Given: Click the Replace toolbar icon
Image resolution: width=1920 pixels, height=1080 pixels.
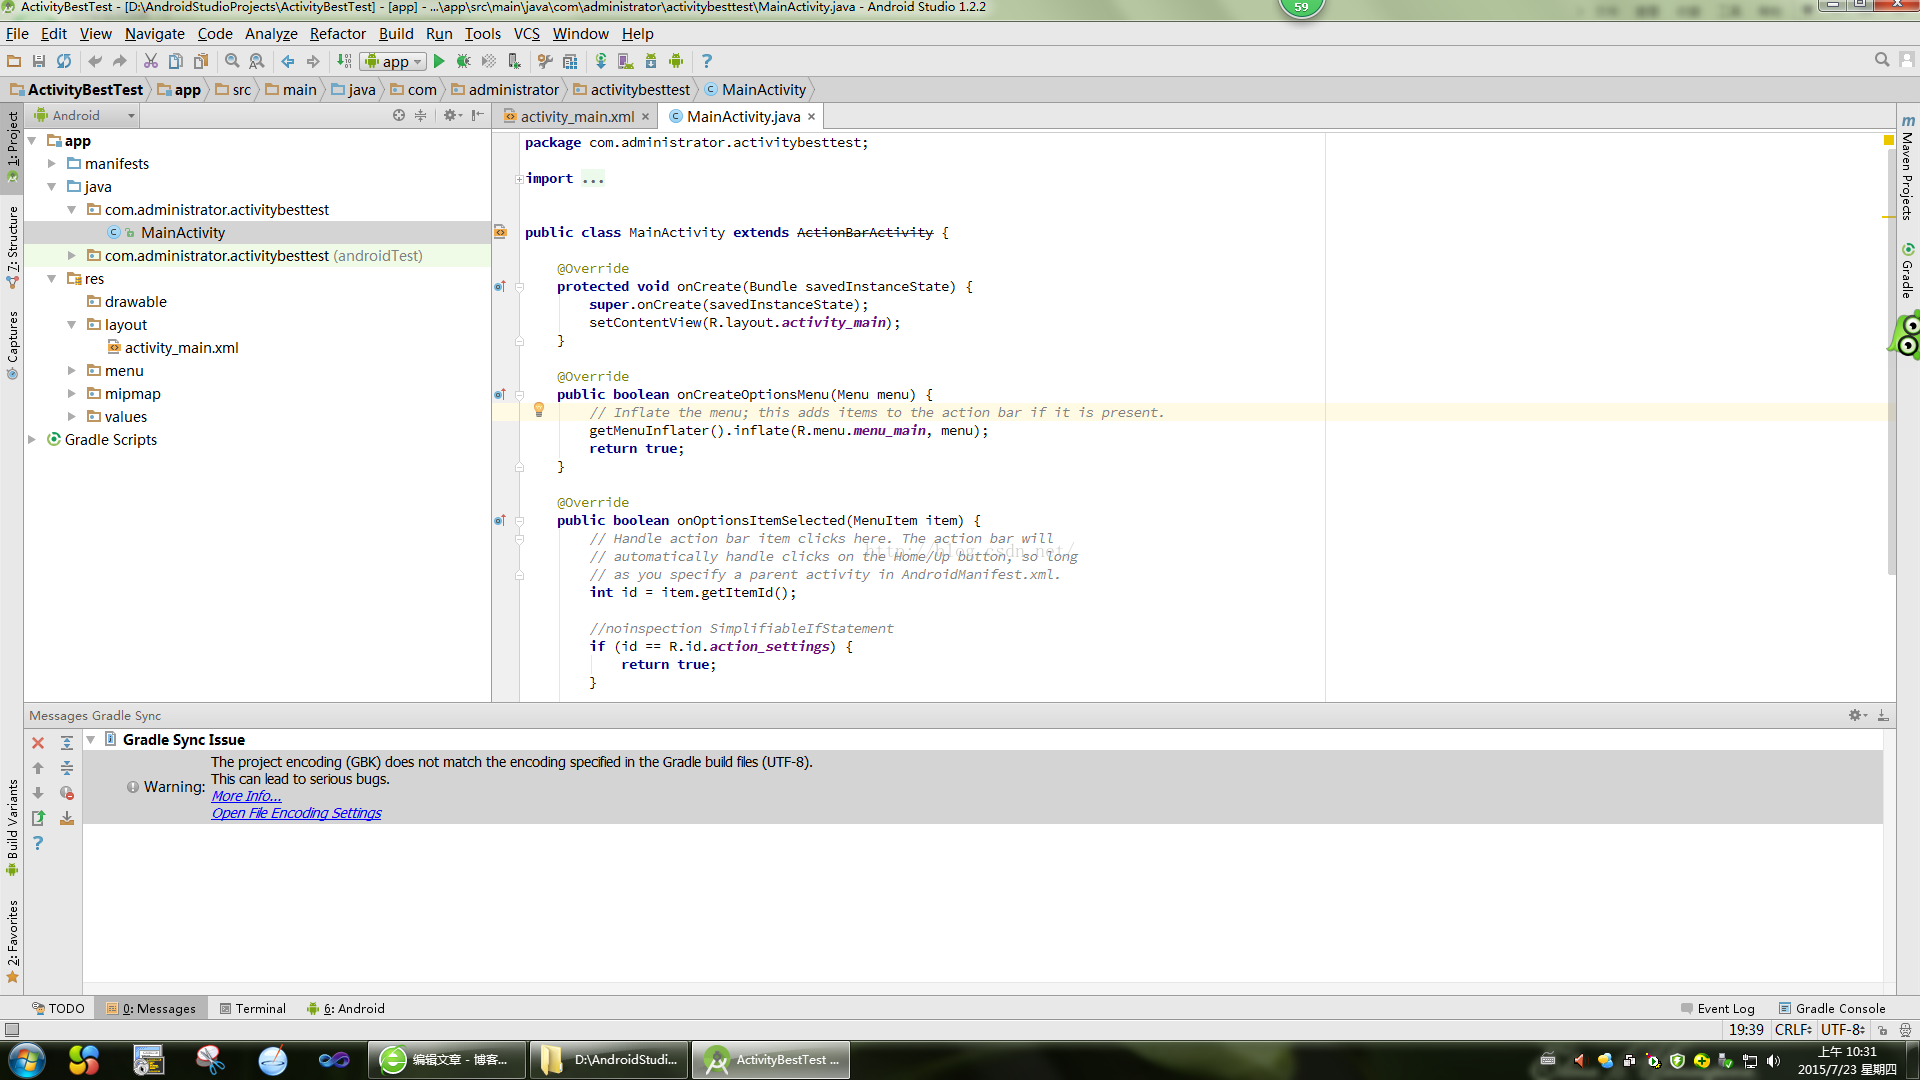Looking at the screenshot, I should pyautogui.click(x=257, y=61).
